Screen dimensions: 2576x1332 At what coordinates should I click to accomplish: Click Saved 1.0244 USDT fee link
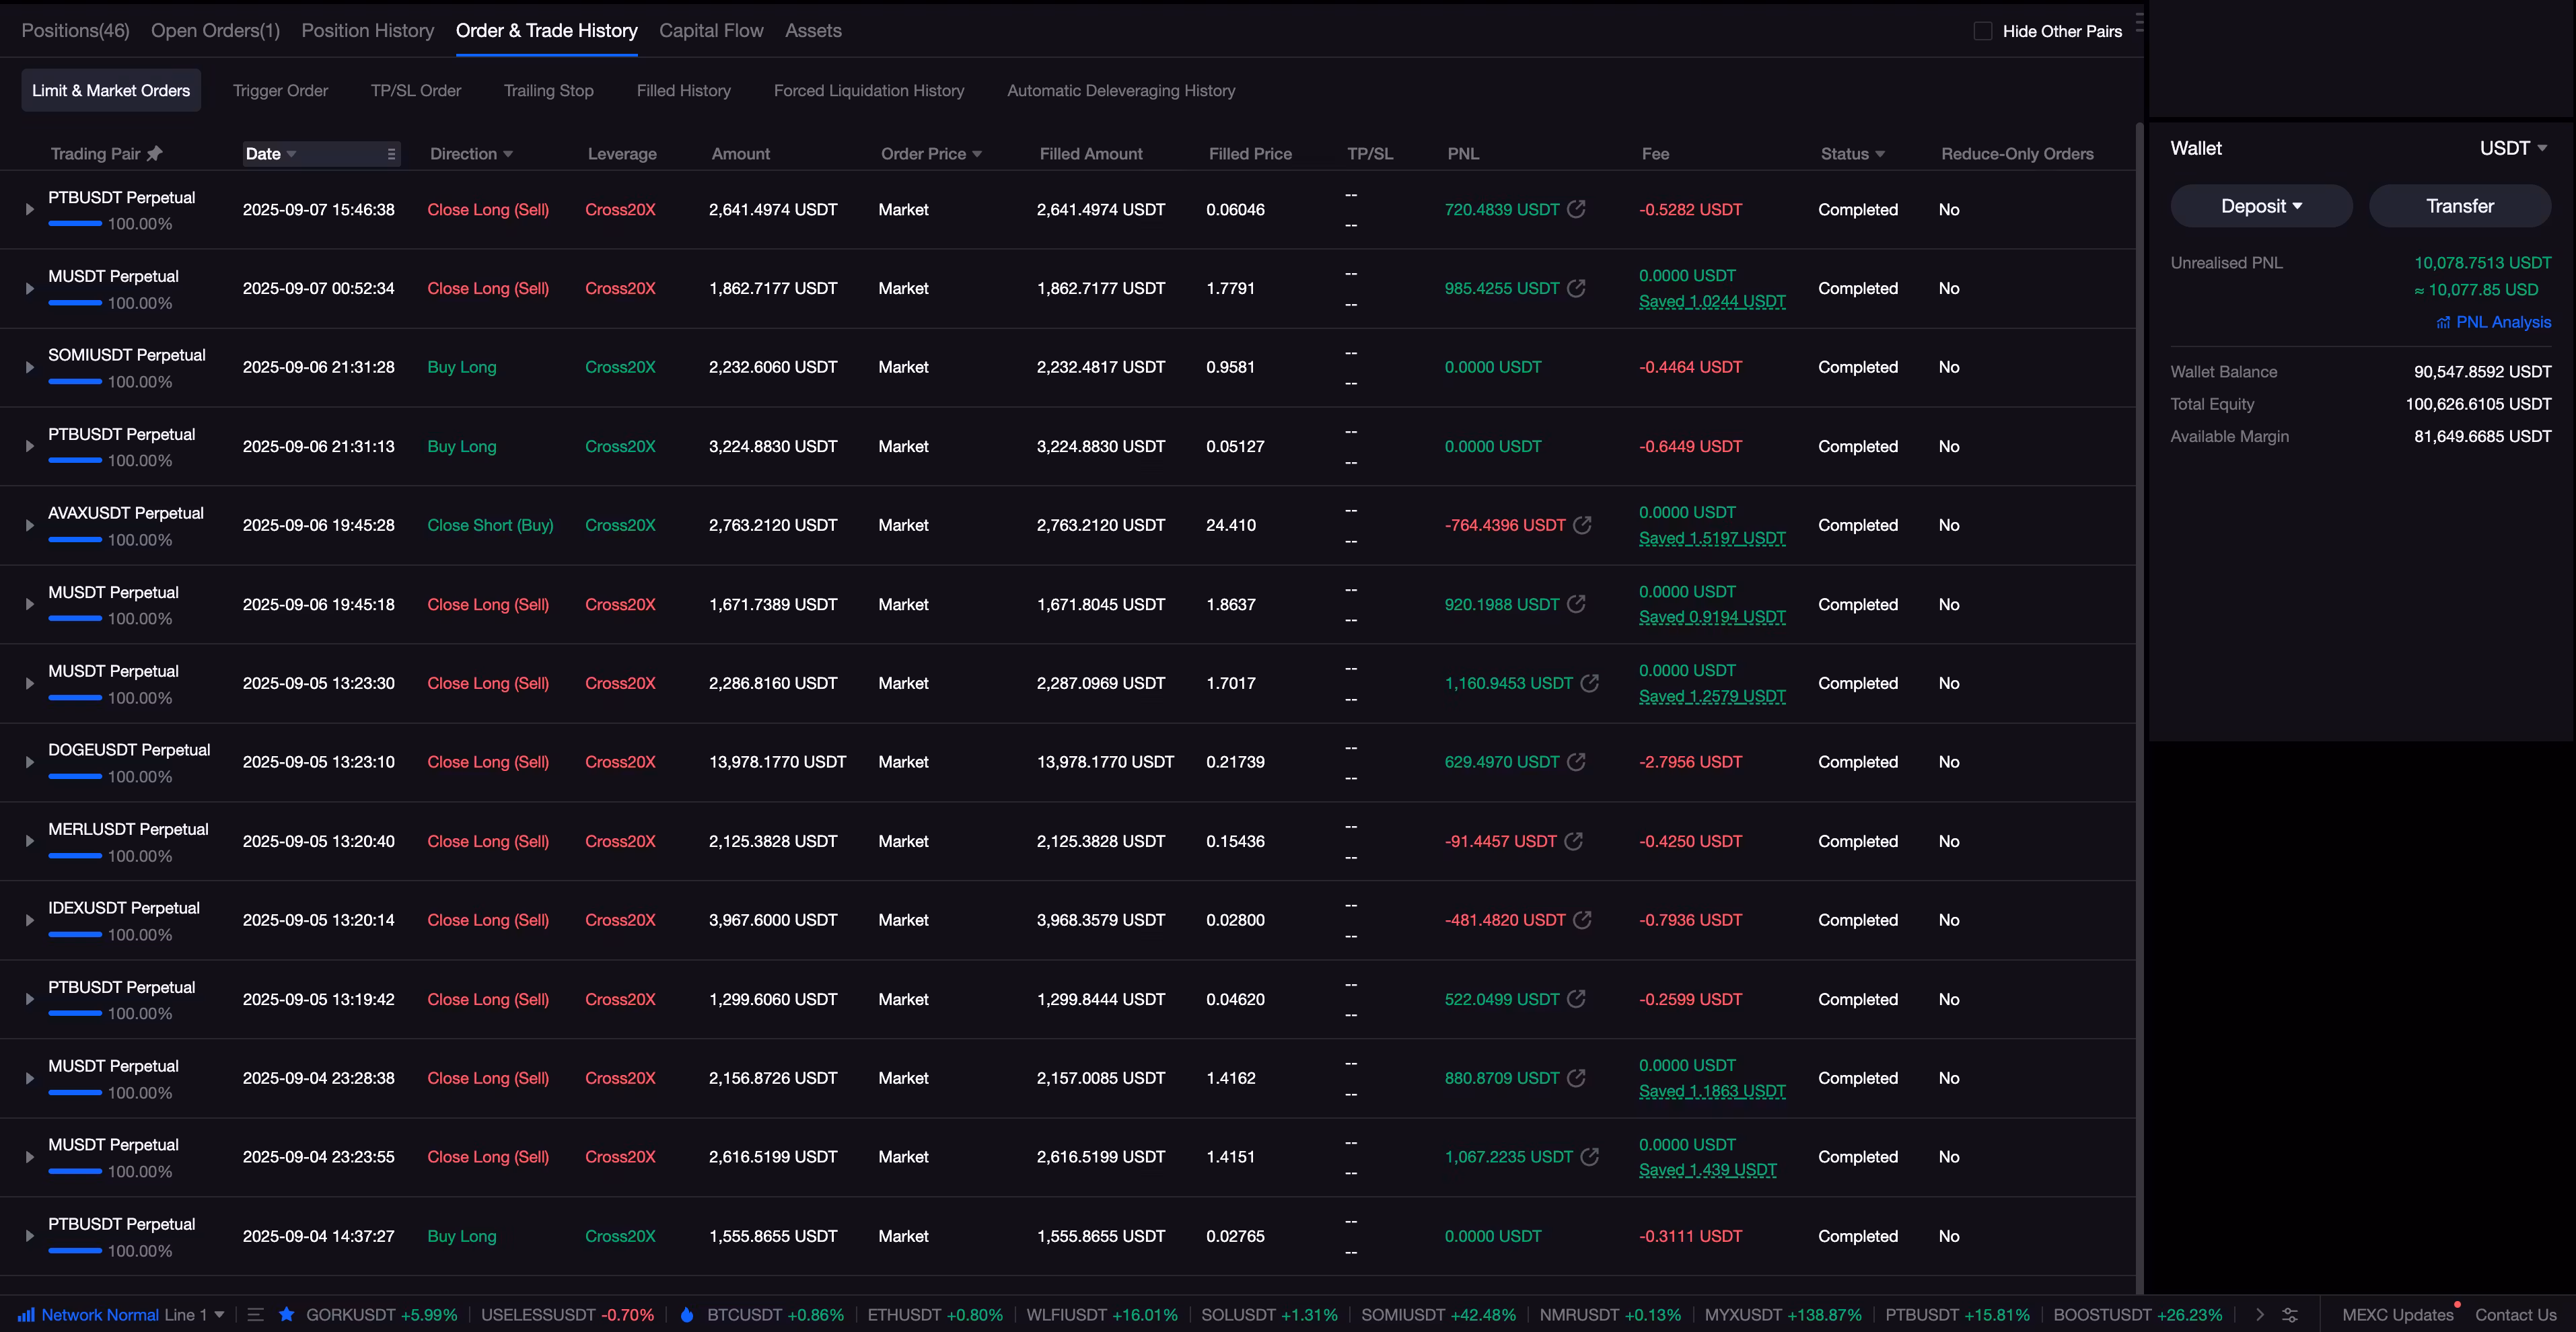(1711, 301)
